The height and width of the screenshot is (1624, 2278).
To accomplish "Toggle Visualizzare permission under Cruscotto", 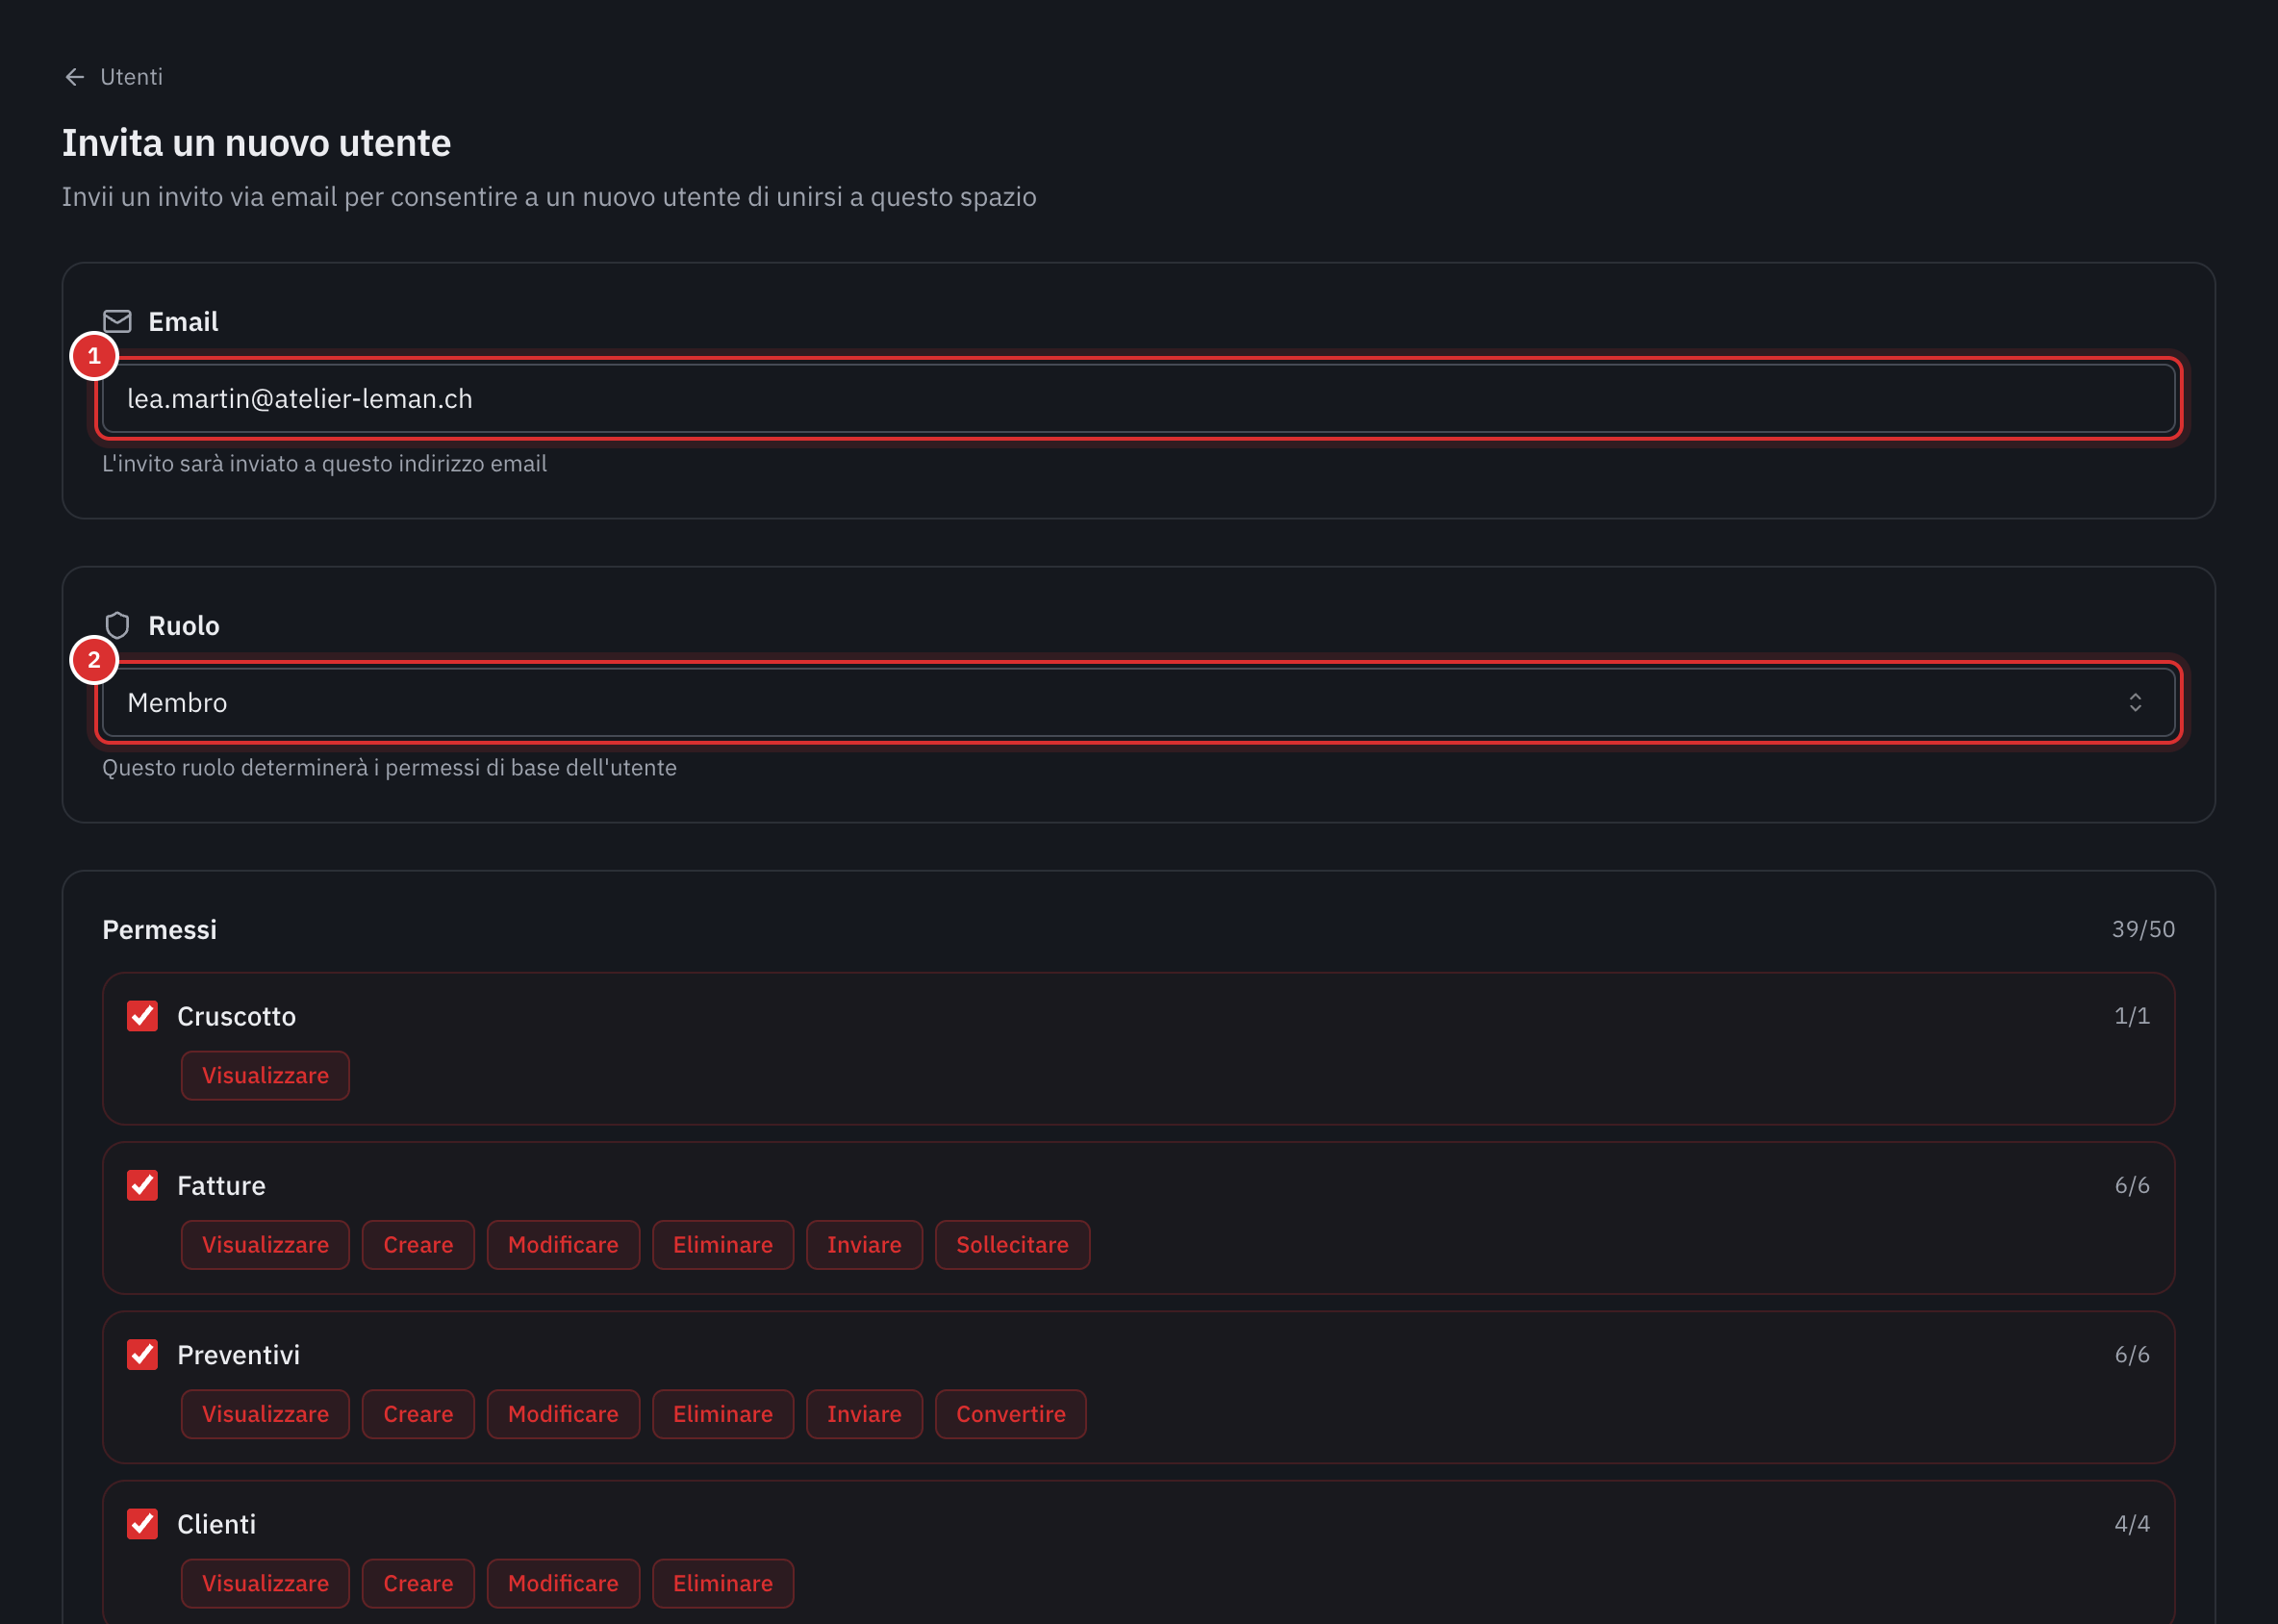I will click(x=265, y=1075).
